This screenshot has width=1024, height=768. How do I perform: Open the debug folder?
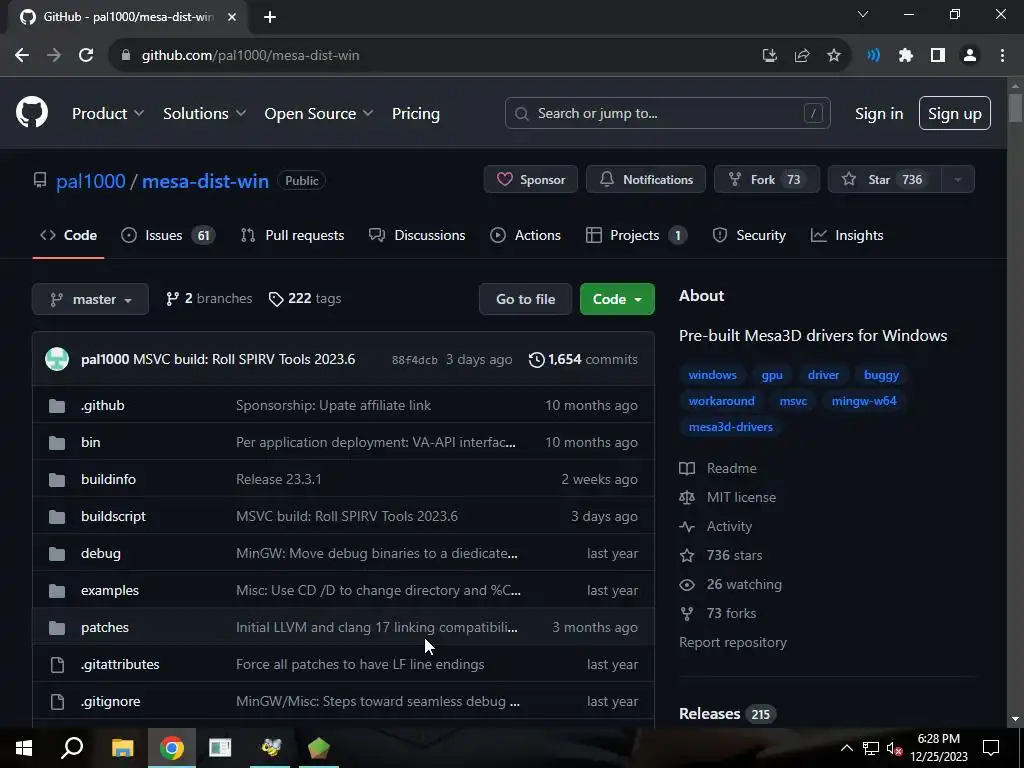[x=101, y=553]
